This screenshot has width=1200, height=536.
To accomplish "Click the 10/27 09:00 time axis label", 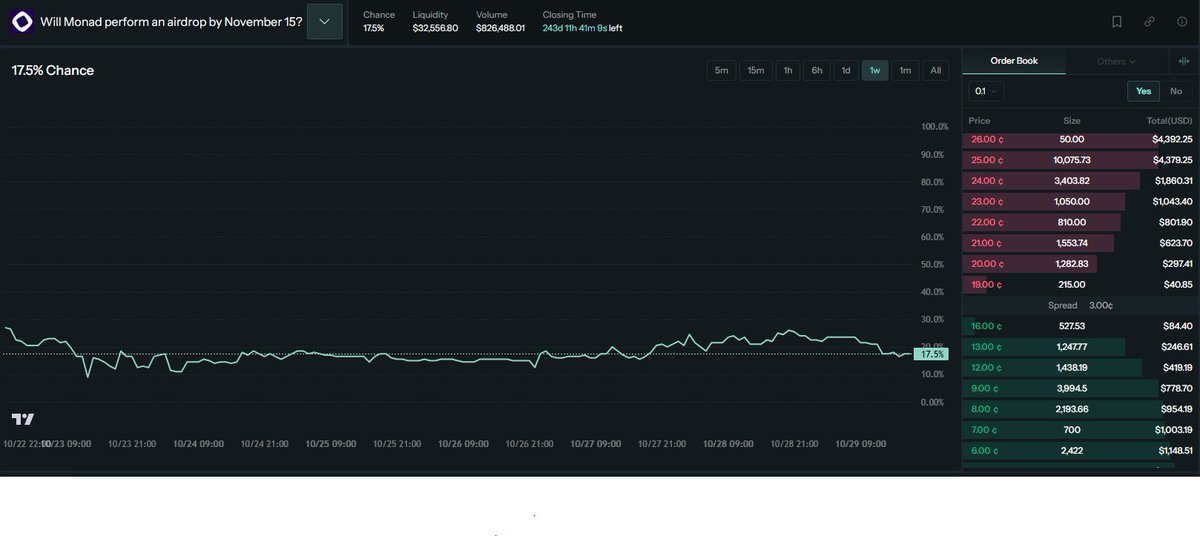I will tap(596, 443).
